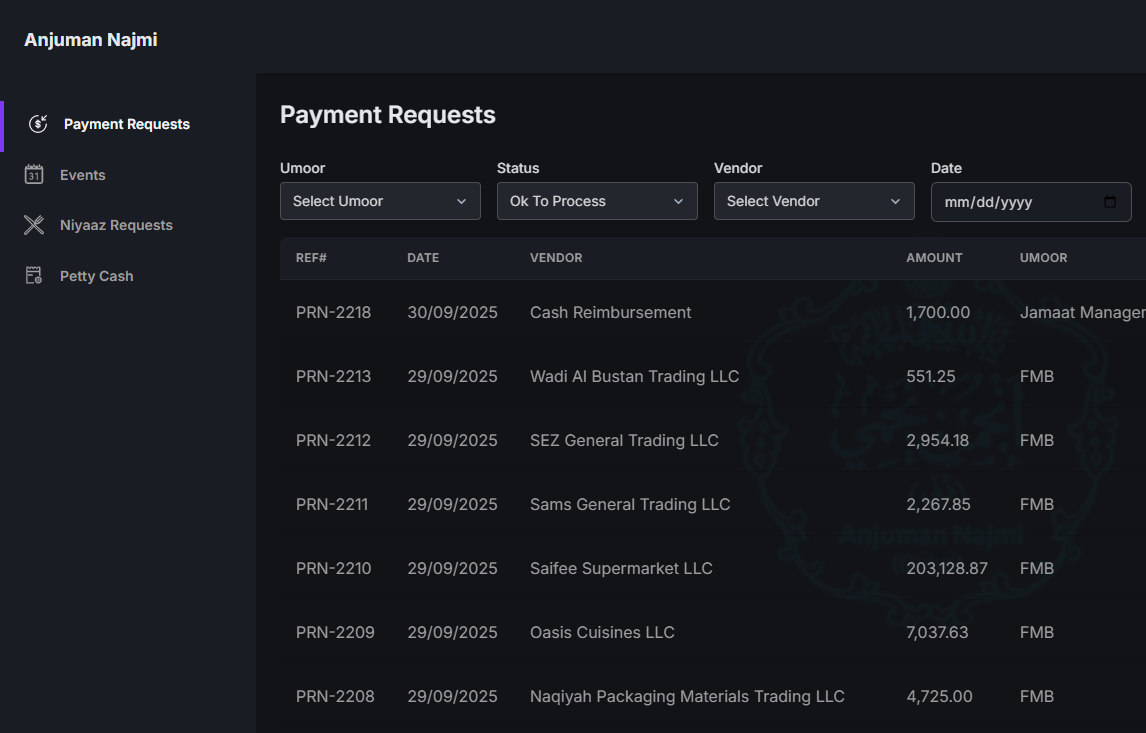Navigate to the Events section
The height and width of the screenshot is (733, 1146).
coord(84,174)
